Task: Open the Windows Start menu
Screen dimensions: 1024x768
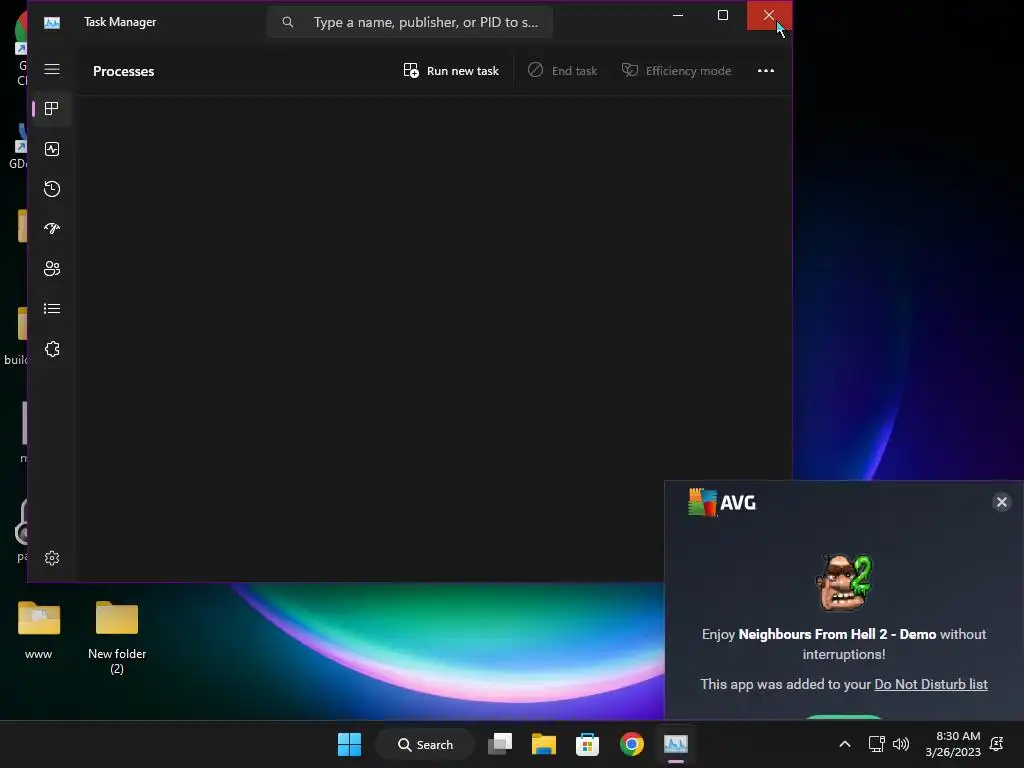Action: pyautogui.click(x=349, y=744)
